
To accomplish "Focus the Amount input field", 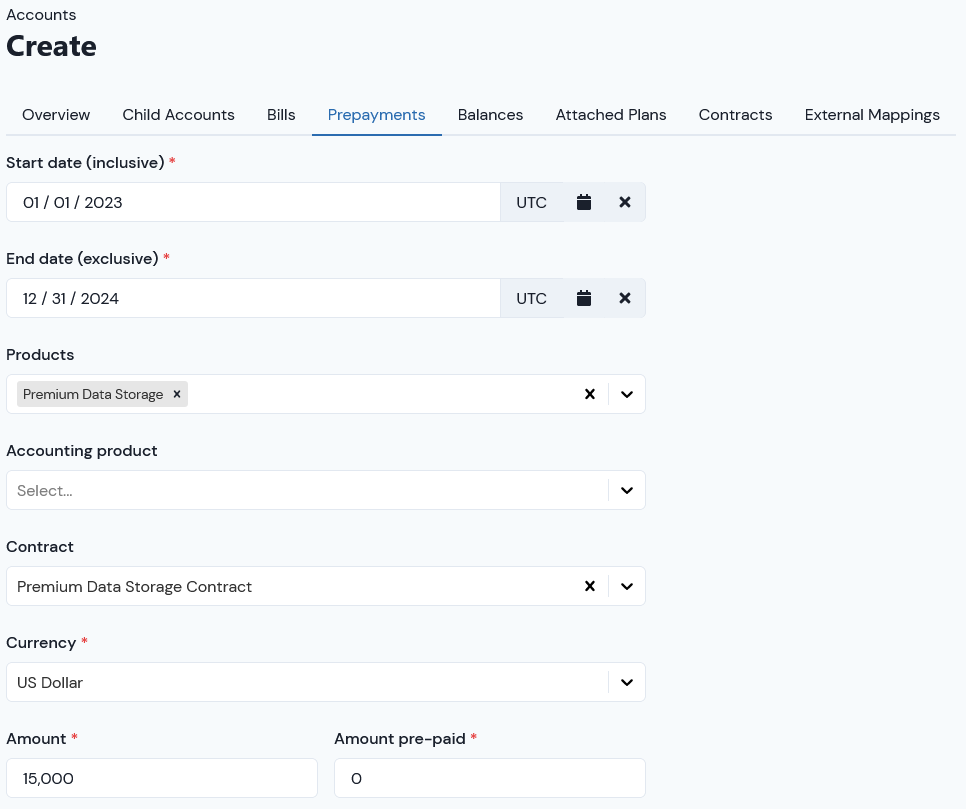I will pos(162,778).
